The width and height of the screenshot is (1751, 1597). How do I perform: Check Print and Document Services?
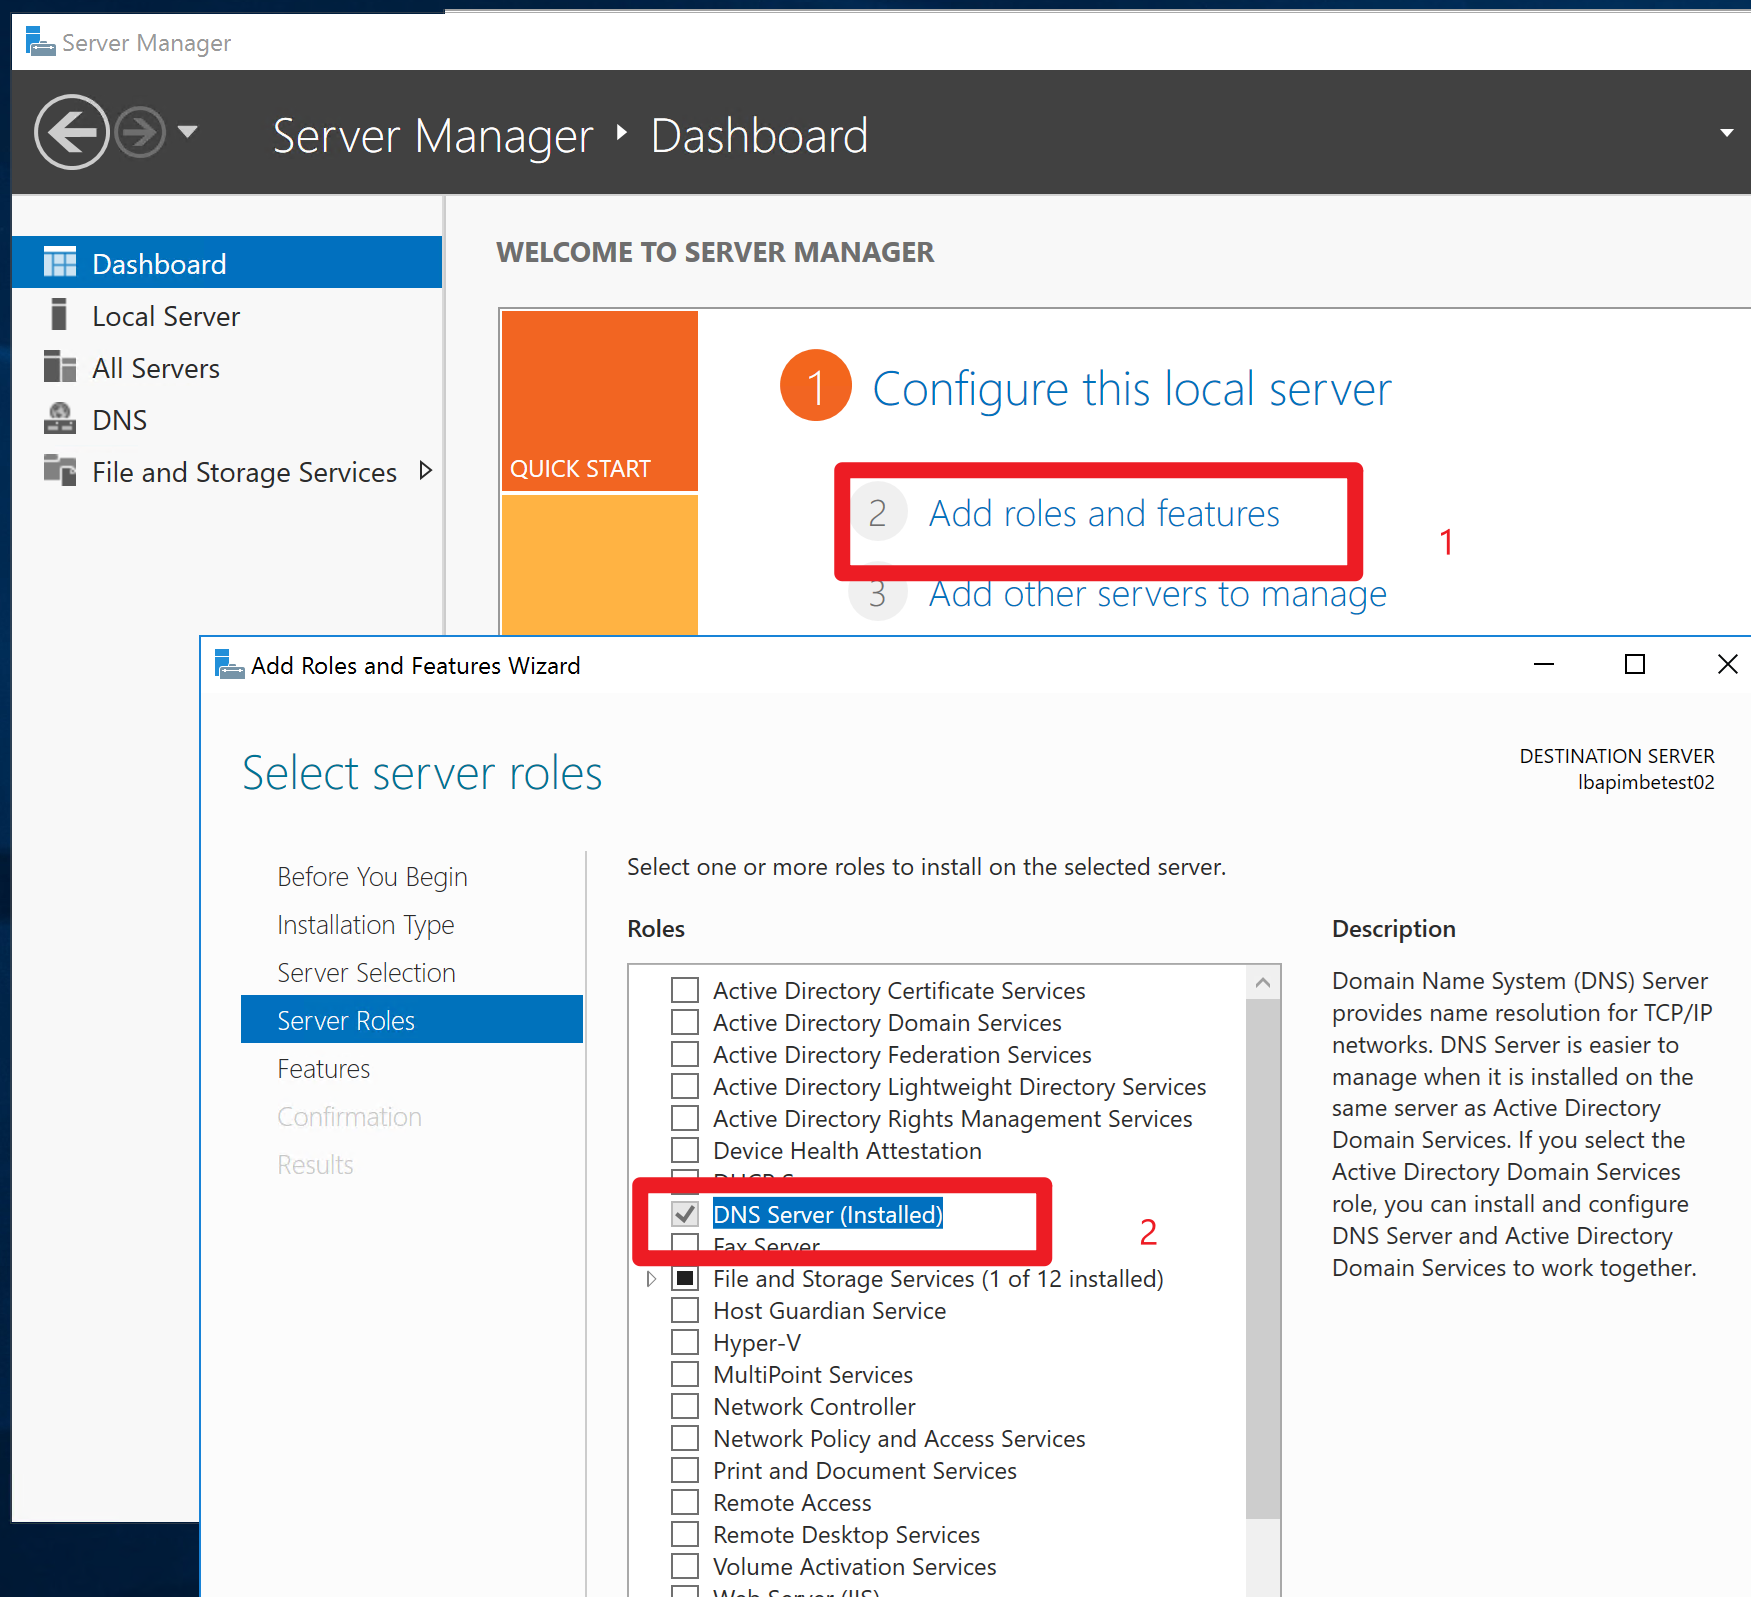pos(685,1470)
